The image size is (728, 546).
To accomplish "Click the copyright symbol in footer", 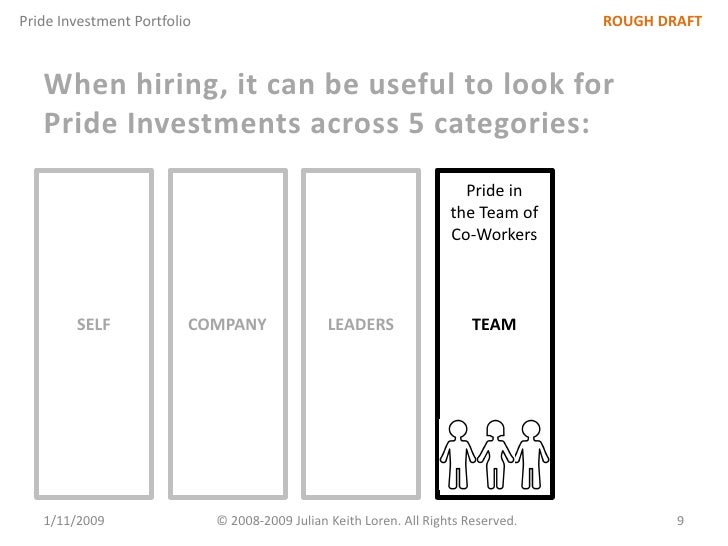I will (222, 521).
